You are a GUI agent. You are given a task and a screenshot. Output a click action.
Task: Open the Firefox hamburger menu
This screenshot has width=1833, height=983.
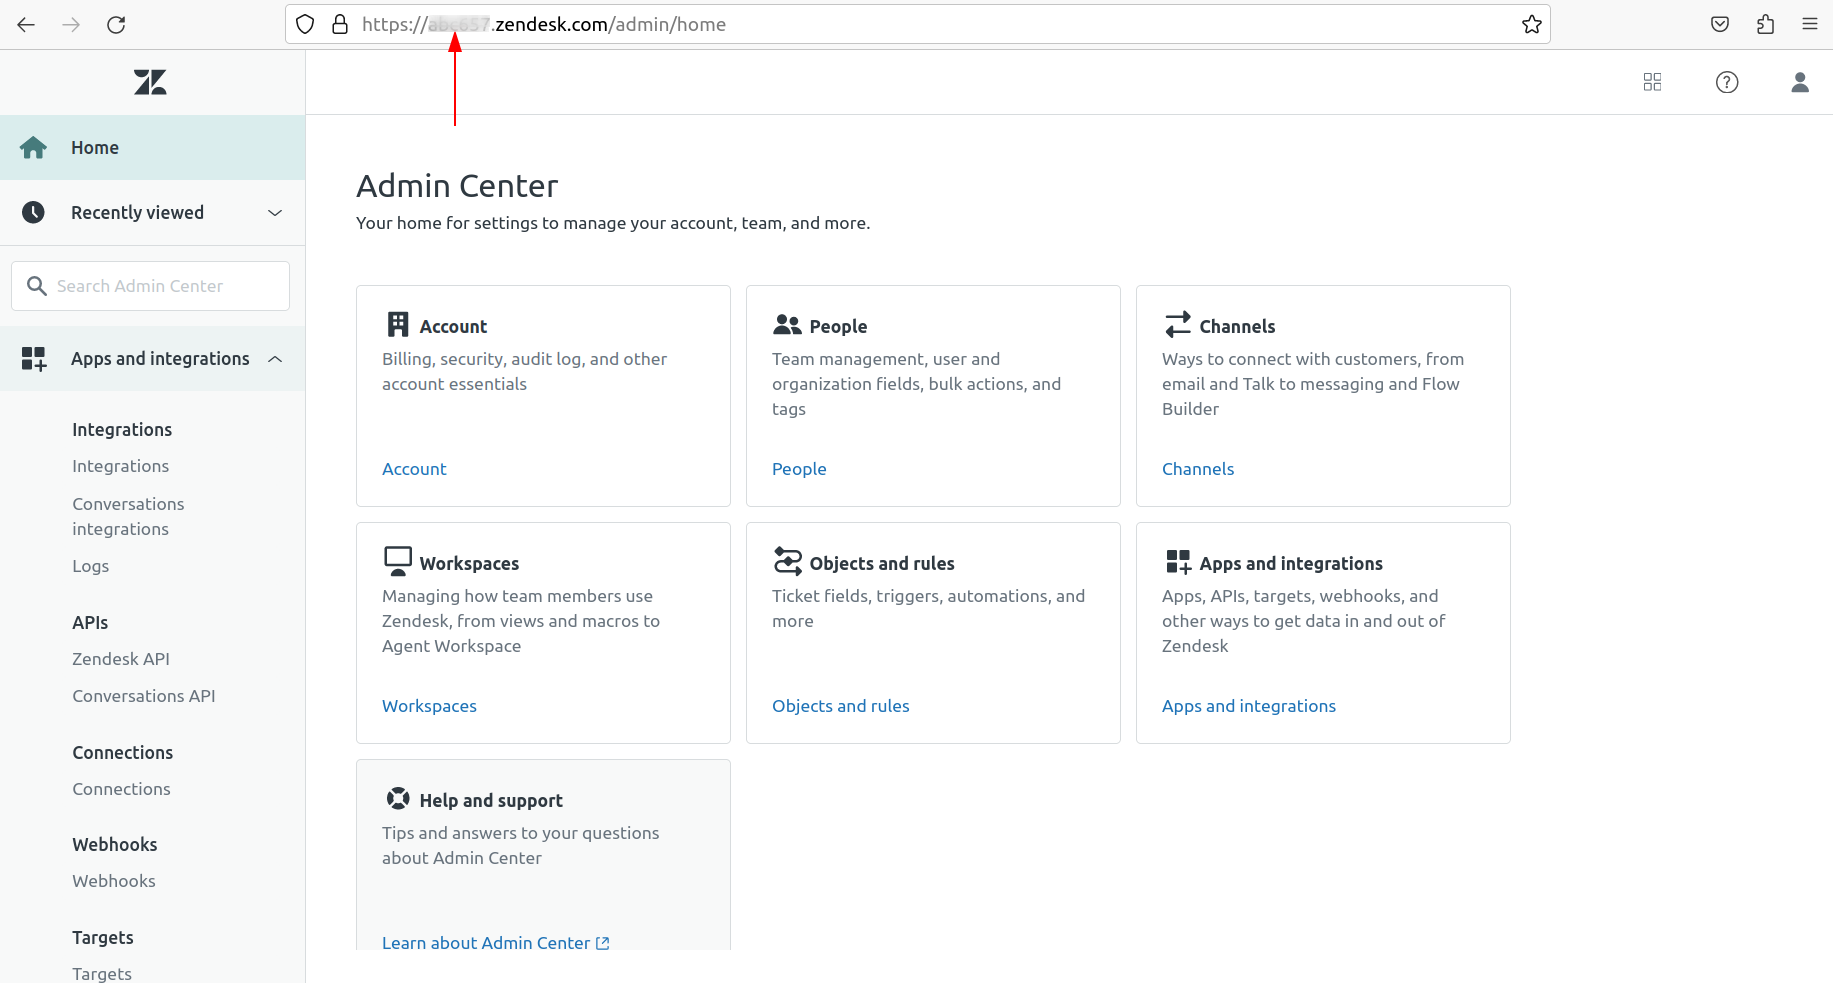(x=1810, y=25)
